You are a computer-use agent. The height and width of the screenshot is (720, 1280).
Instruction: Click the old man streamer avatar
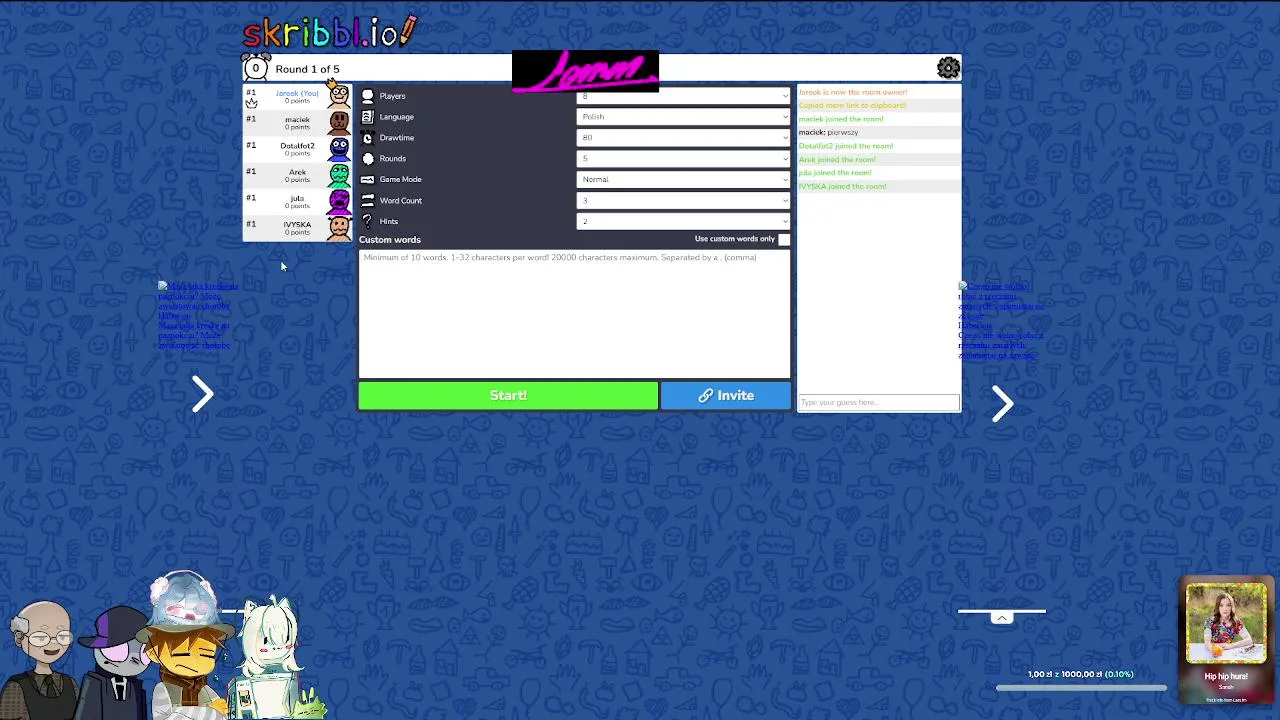coord(40,660)
